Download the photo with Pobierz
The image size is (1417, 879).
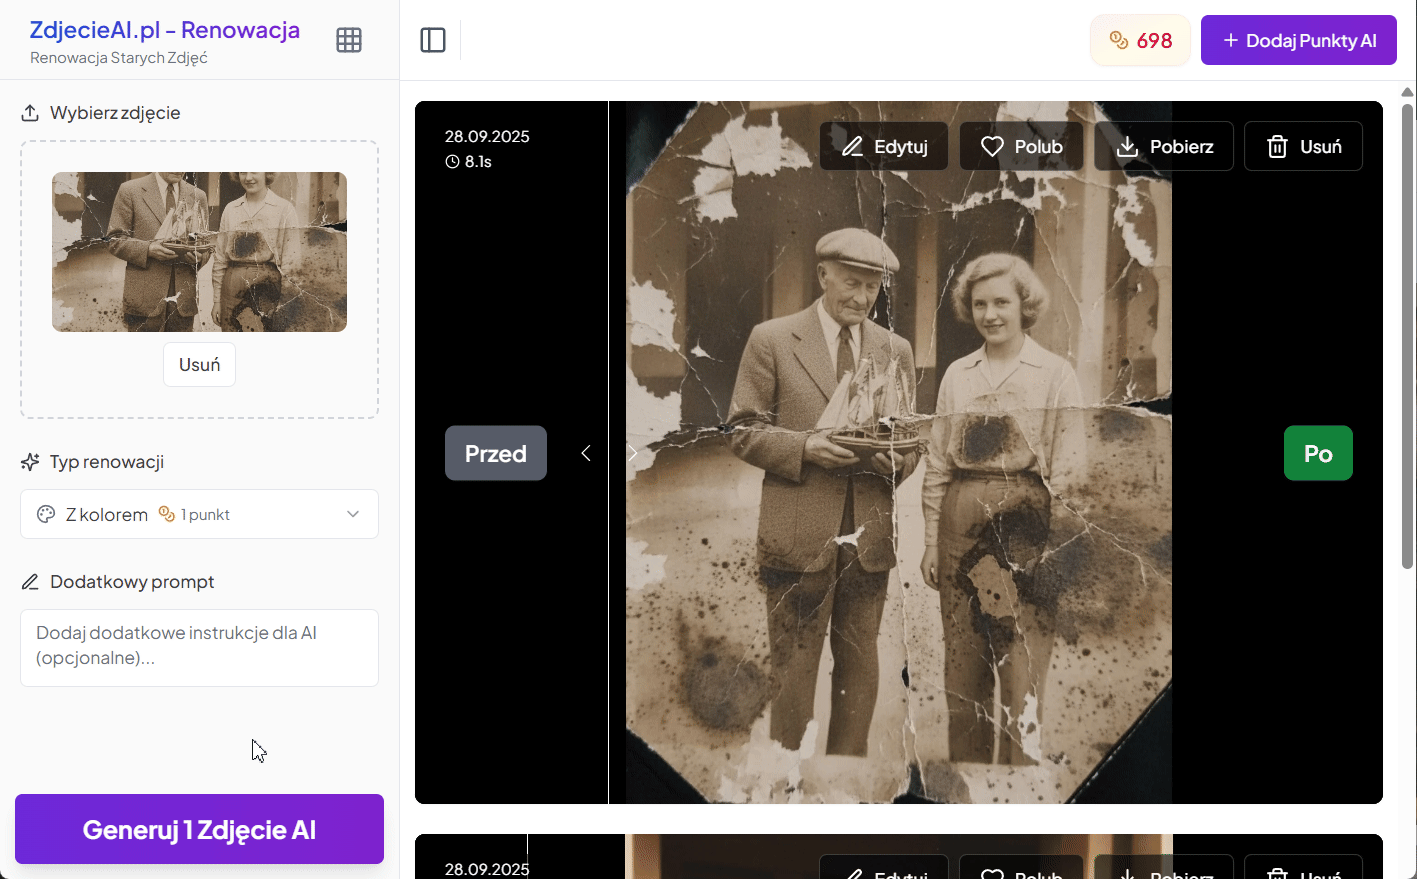pyautogui.click(x=1164, y=147)
